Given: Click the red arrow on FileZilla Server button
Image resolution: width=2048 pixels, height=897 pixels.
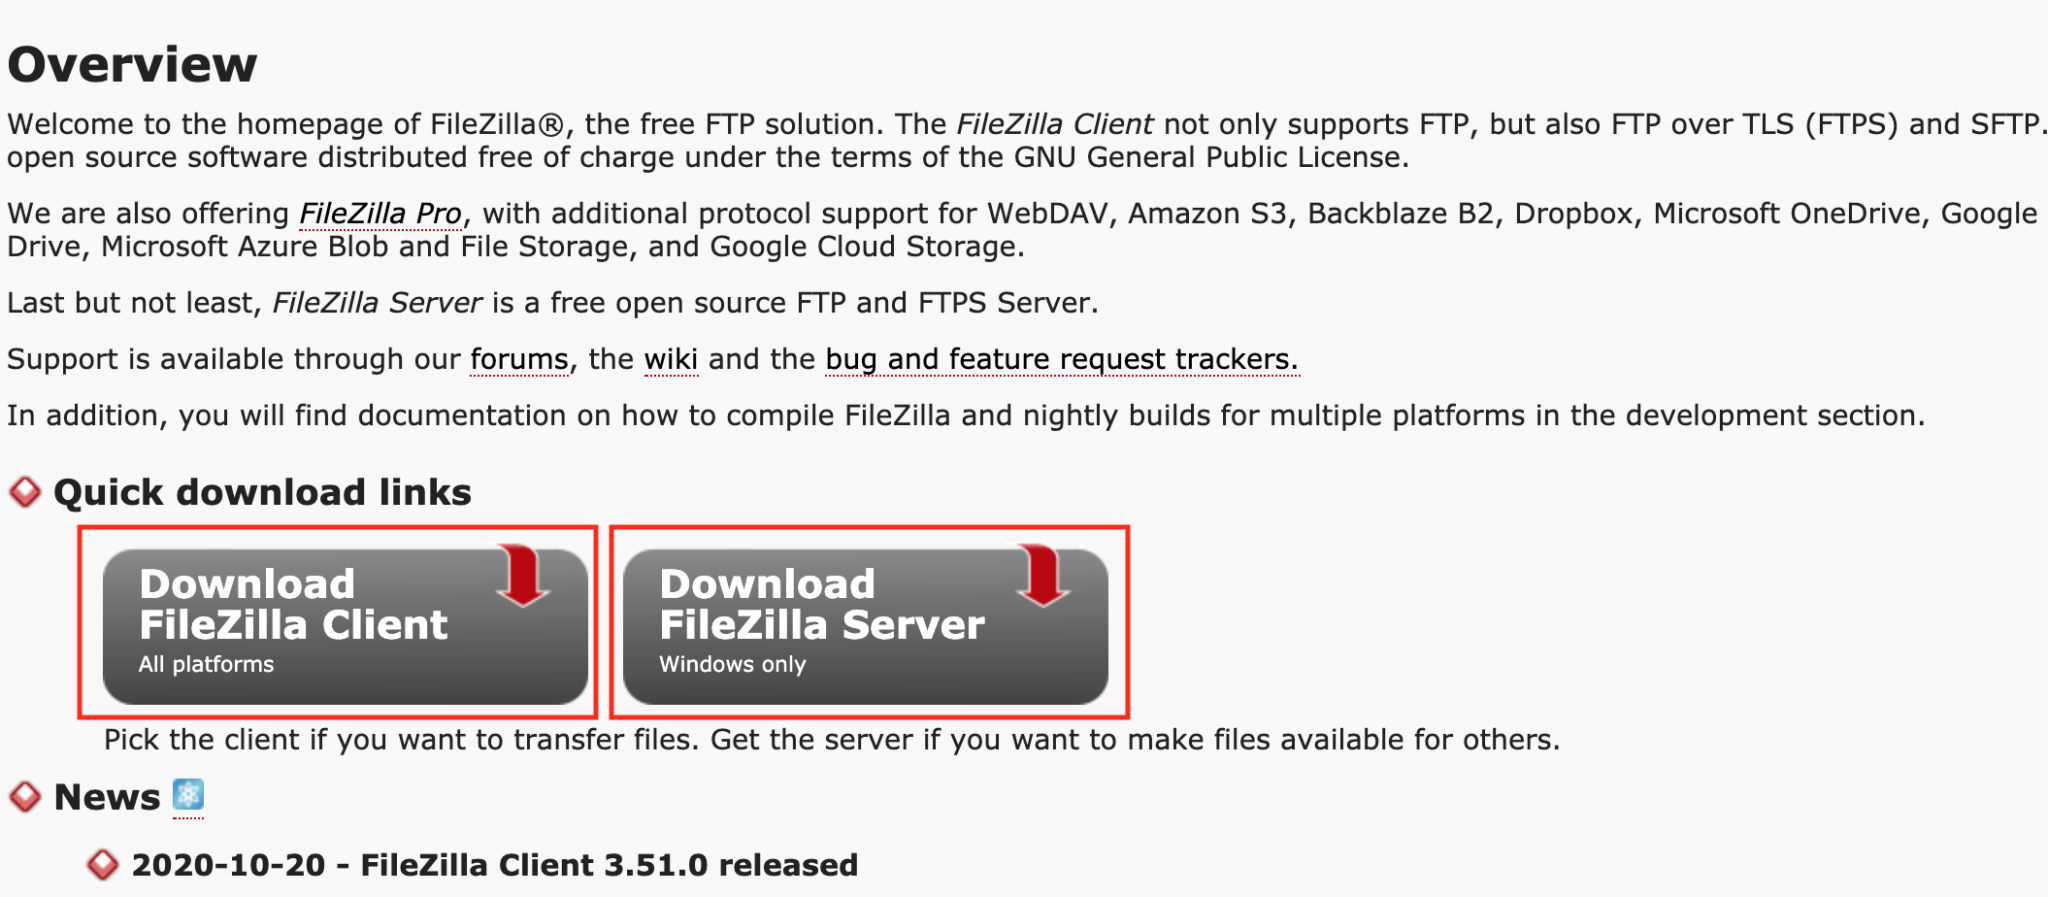Looking at the screenshot, I should click(1043, 575).
